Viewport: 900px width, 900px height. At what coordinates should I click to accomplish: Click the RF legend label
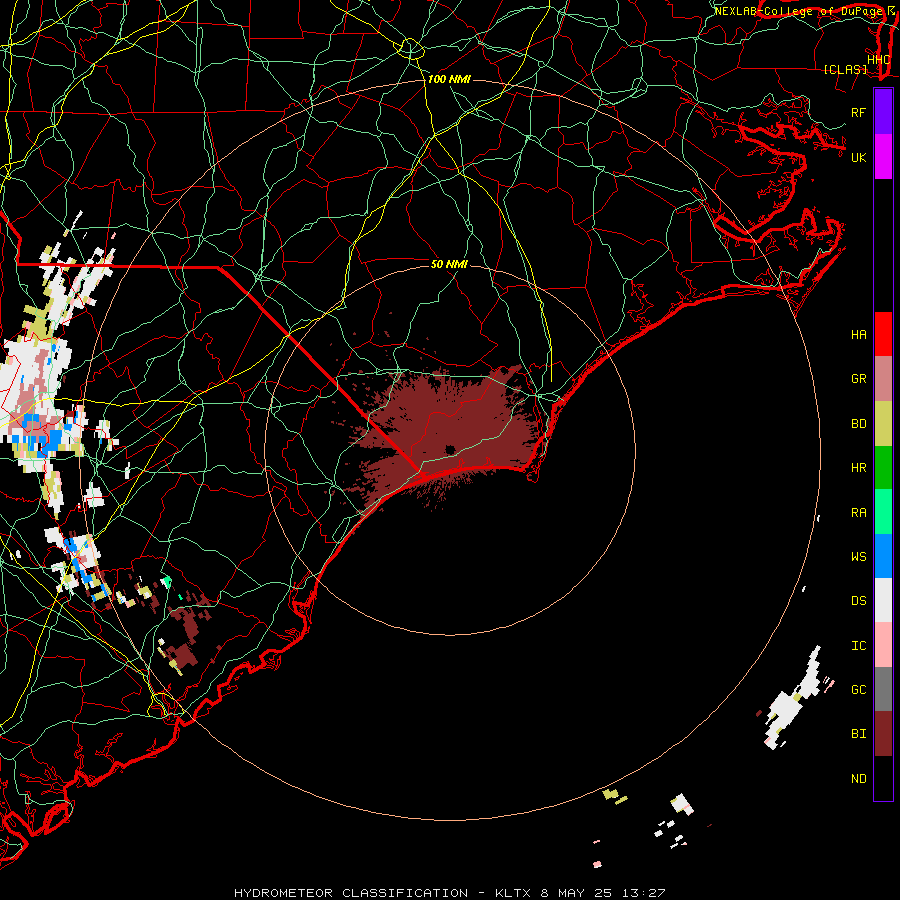[858, 113]
